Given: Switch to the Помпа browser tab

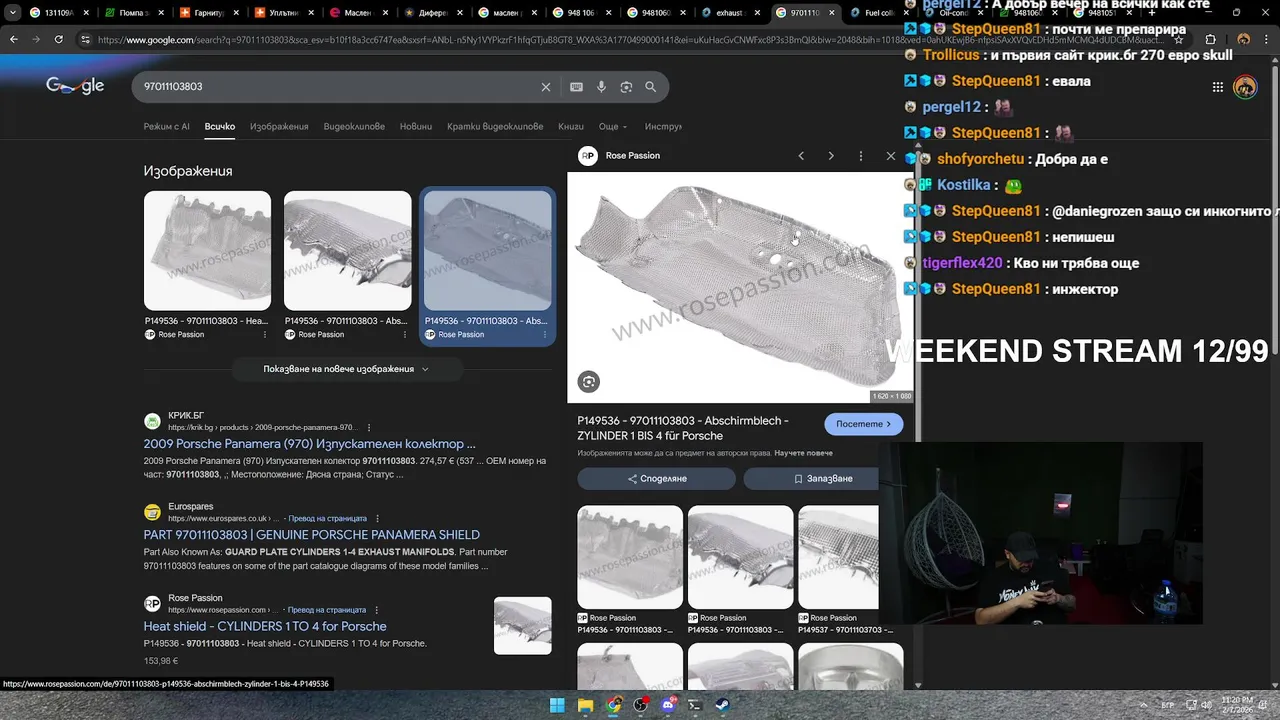Looking at the screenshot, I should (134, 13).
